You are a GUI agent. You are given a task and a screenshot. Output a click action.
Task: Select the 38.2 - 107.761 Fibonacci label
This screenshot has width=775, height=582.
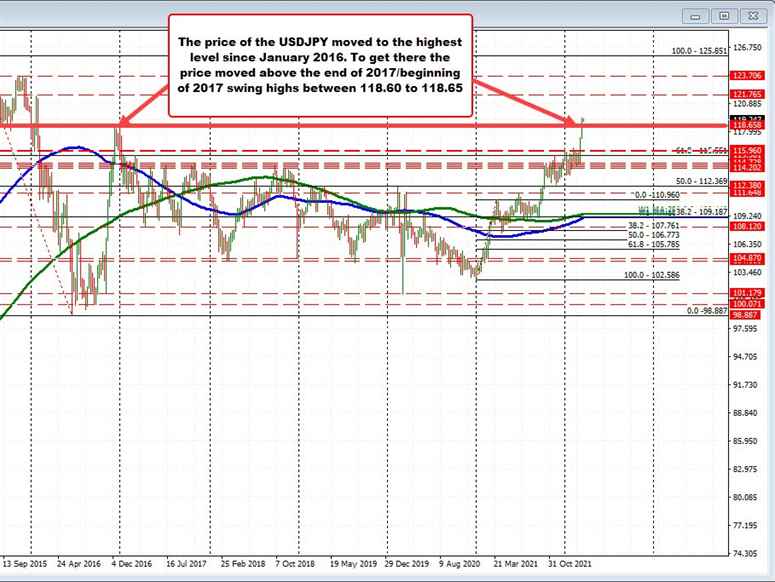coord(654,226)
